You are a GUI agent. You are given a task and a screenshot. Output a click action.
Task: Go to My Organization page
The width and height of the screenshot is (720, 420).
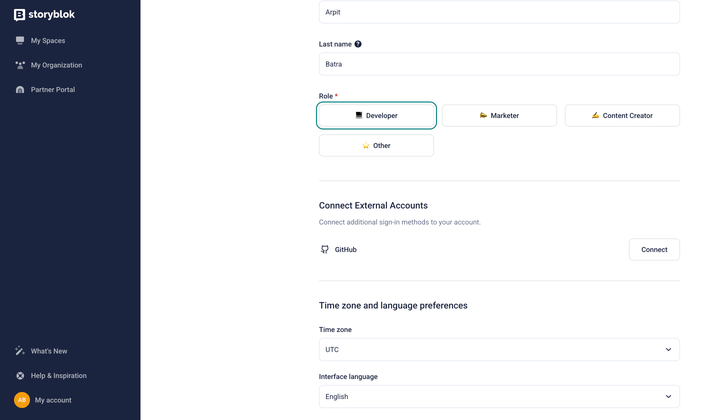click(x=56, y=65)
